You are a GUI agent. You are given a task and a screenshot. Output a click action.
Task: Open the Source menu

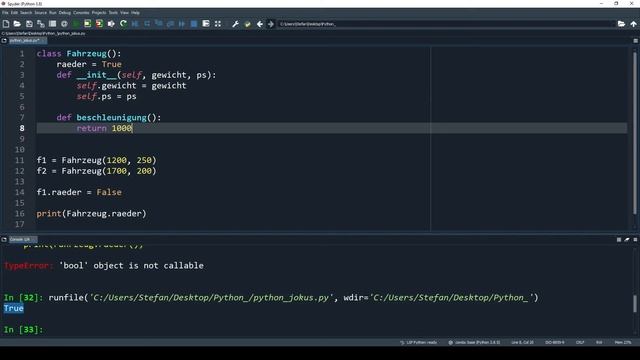(x=41, y=13)
